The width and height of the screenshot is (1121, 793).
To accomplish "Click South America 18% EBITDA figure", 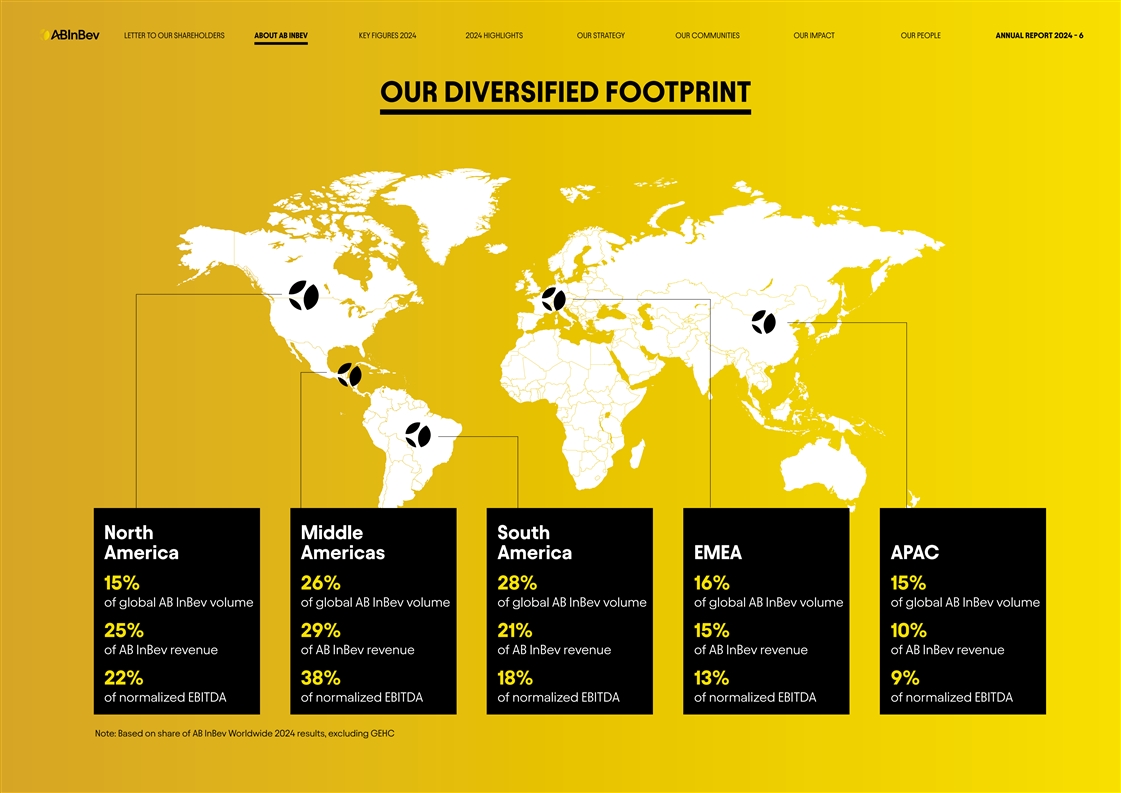I will point(515,678).
